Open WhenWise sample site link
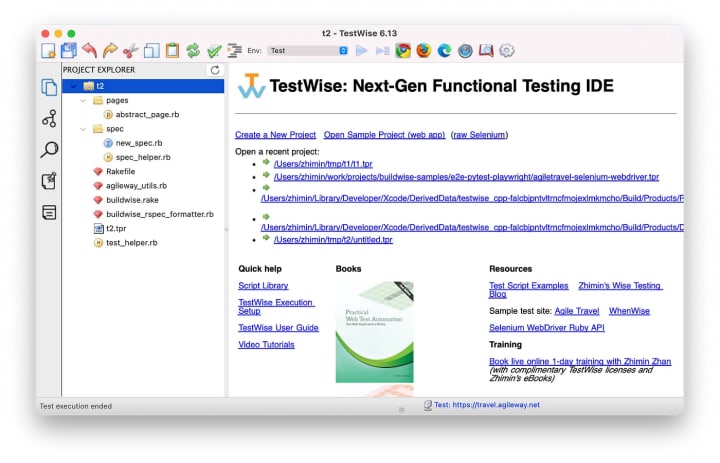 click(x=629, y=311)
